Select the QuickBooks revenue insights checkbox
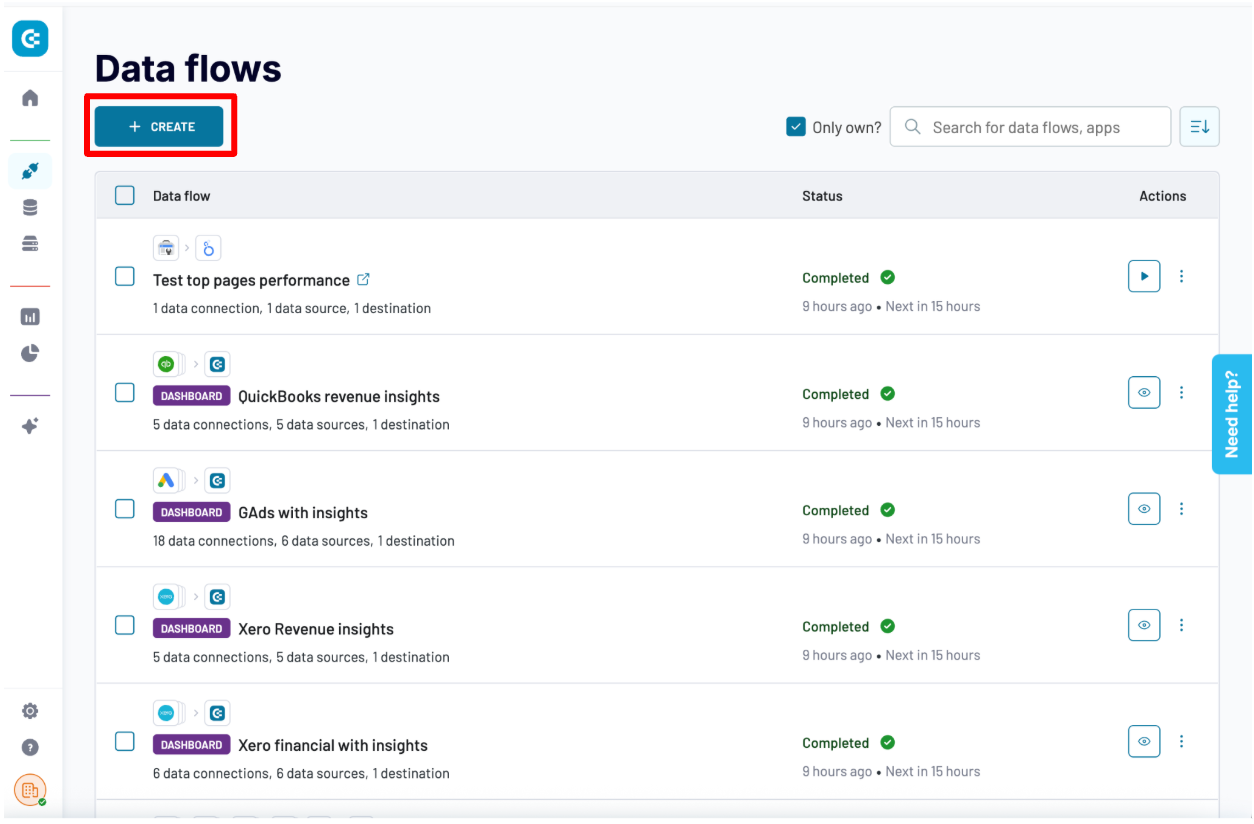1254x824 pixels. 125,393
